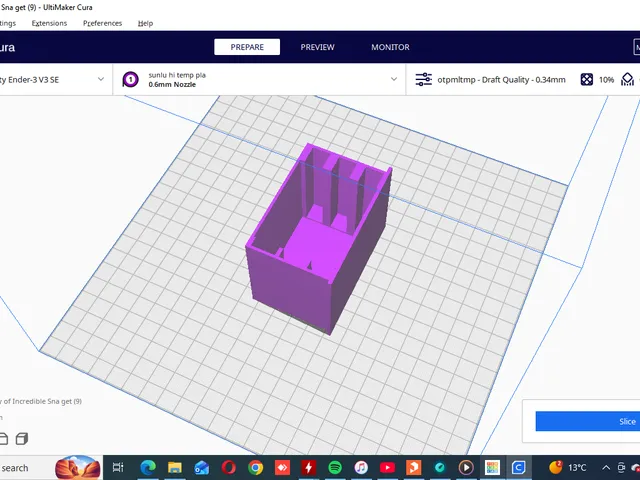640x480 pixels.
Task: Click the 'Incredible Sna get (9)' job name
Action: pos(47,401)
